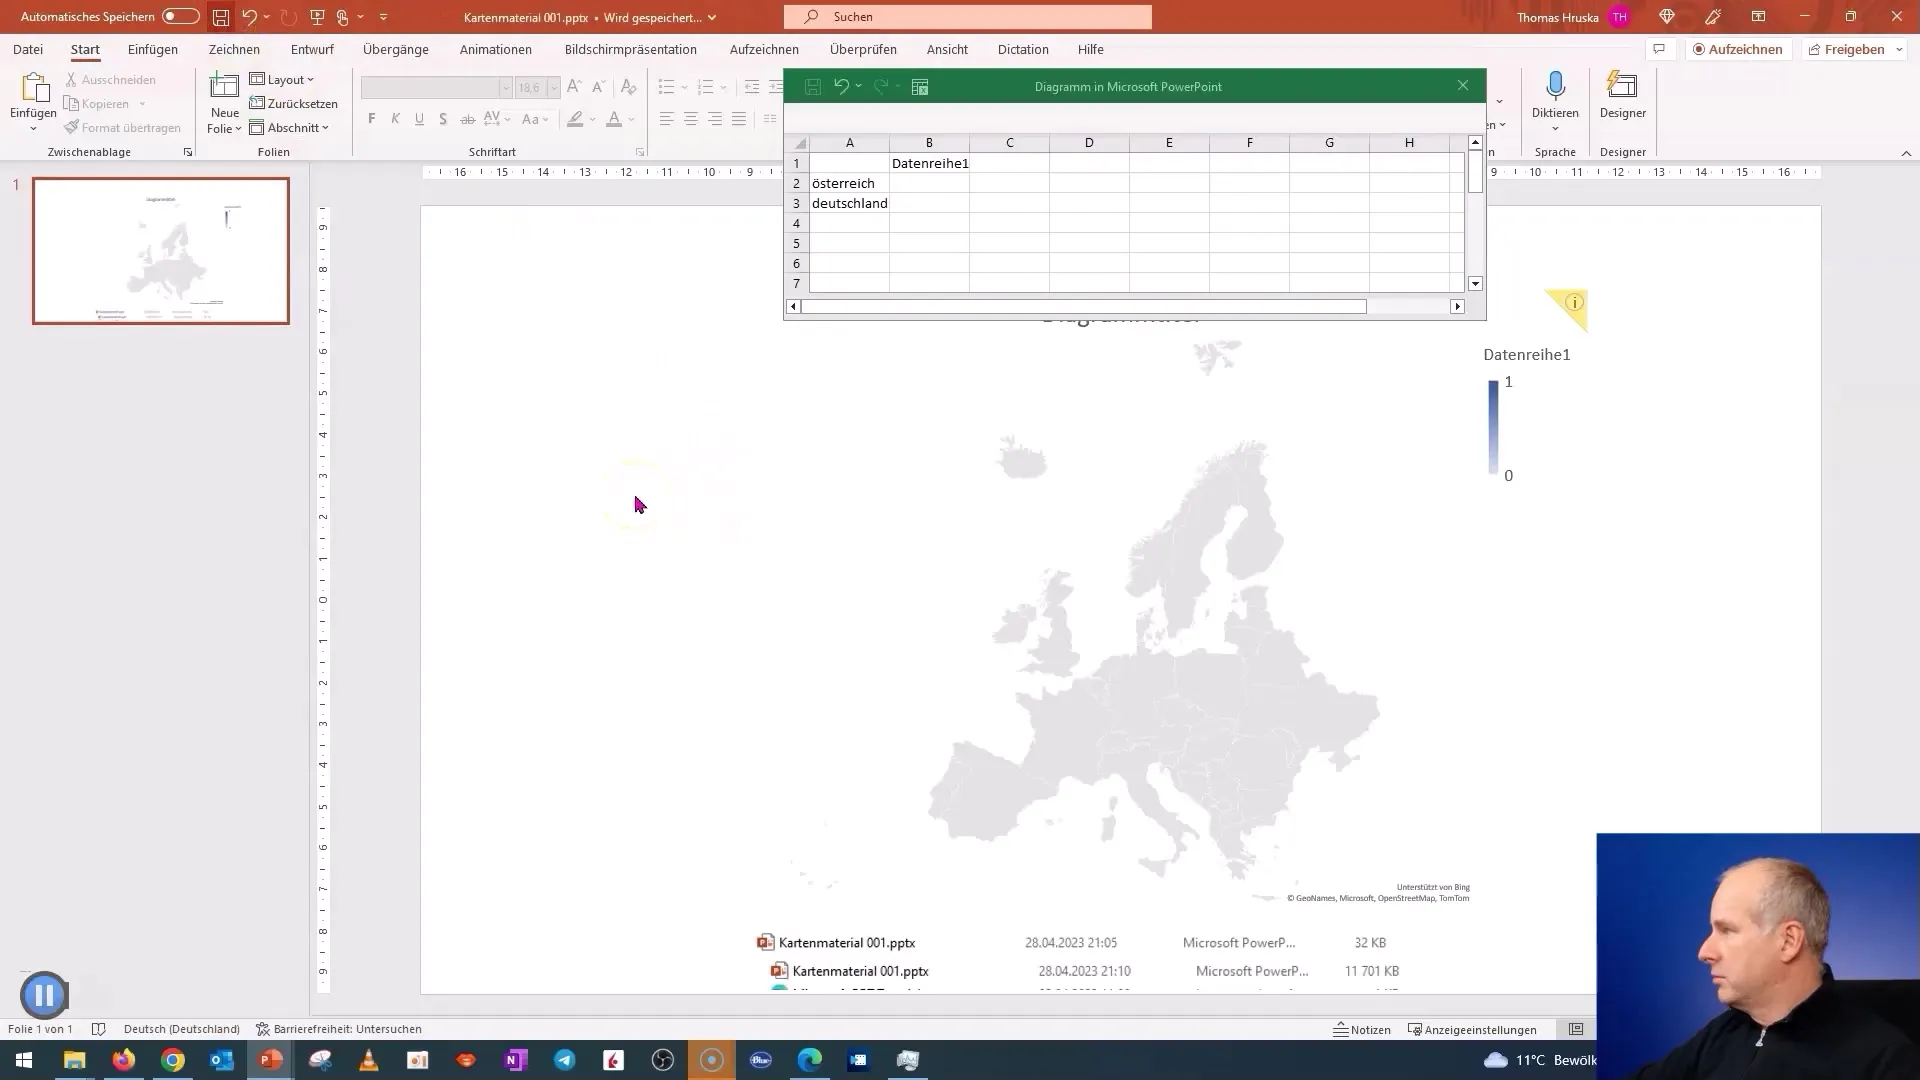Toggle text shadow (S)
The image size is (1920, 1080).
click(x=443, y=119)
